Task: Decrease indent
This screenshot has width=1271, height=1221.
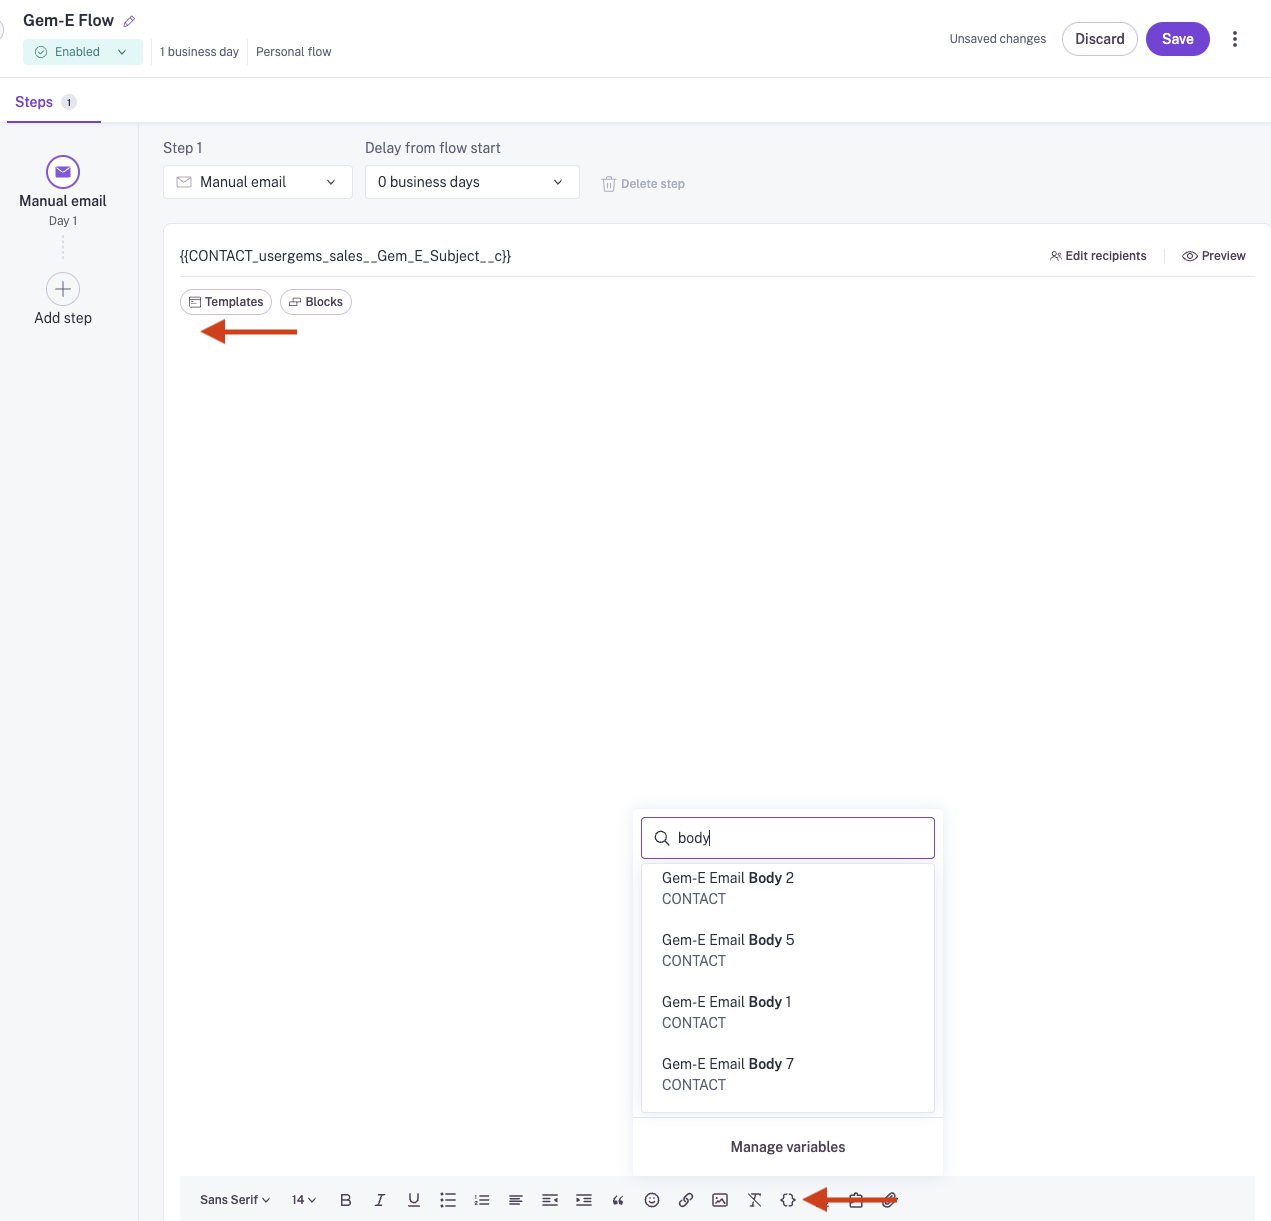Action: point(550,1200)
